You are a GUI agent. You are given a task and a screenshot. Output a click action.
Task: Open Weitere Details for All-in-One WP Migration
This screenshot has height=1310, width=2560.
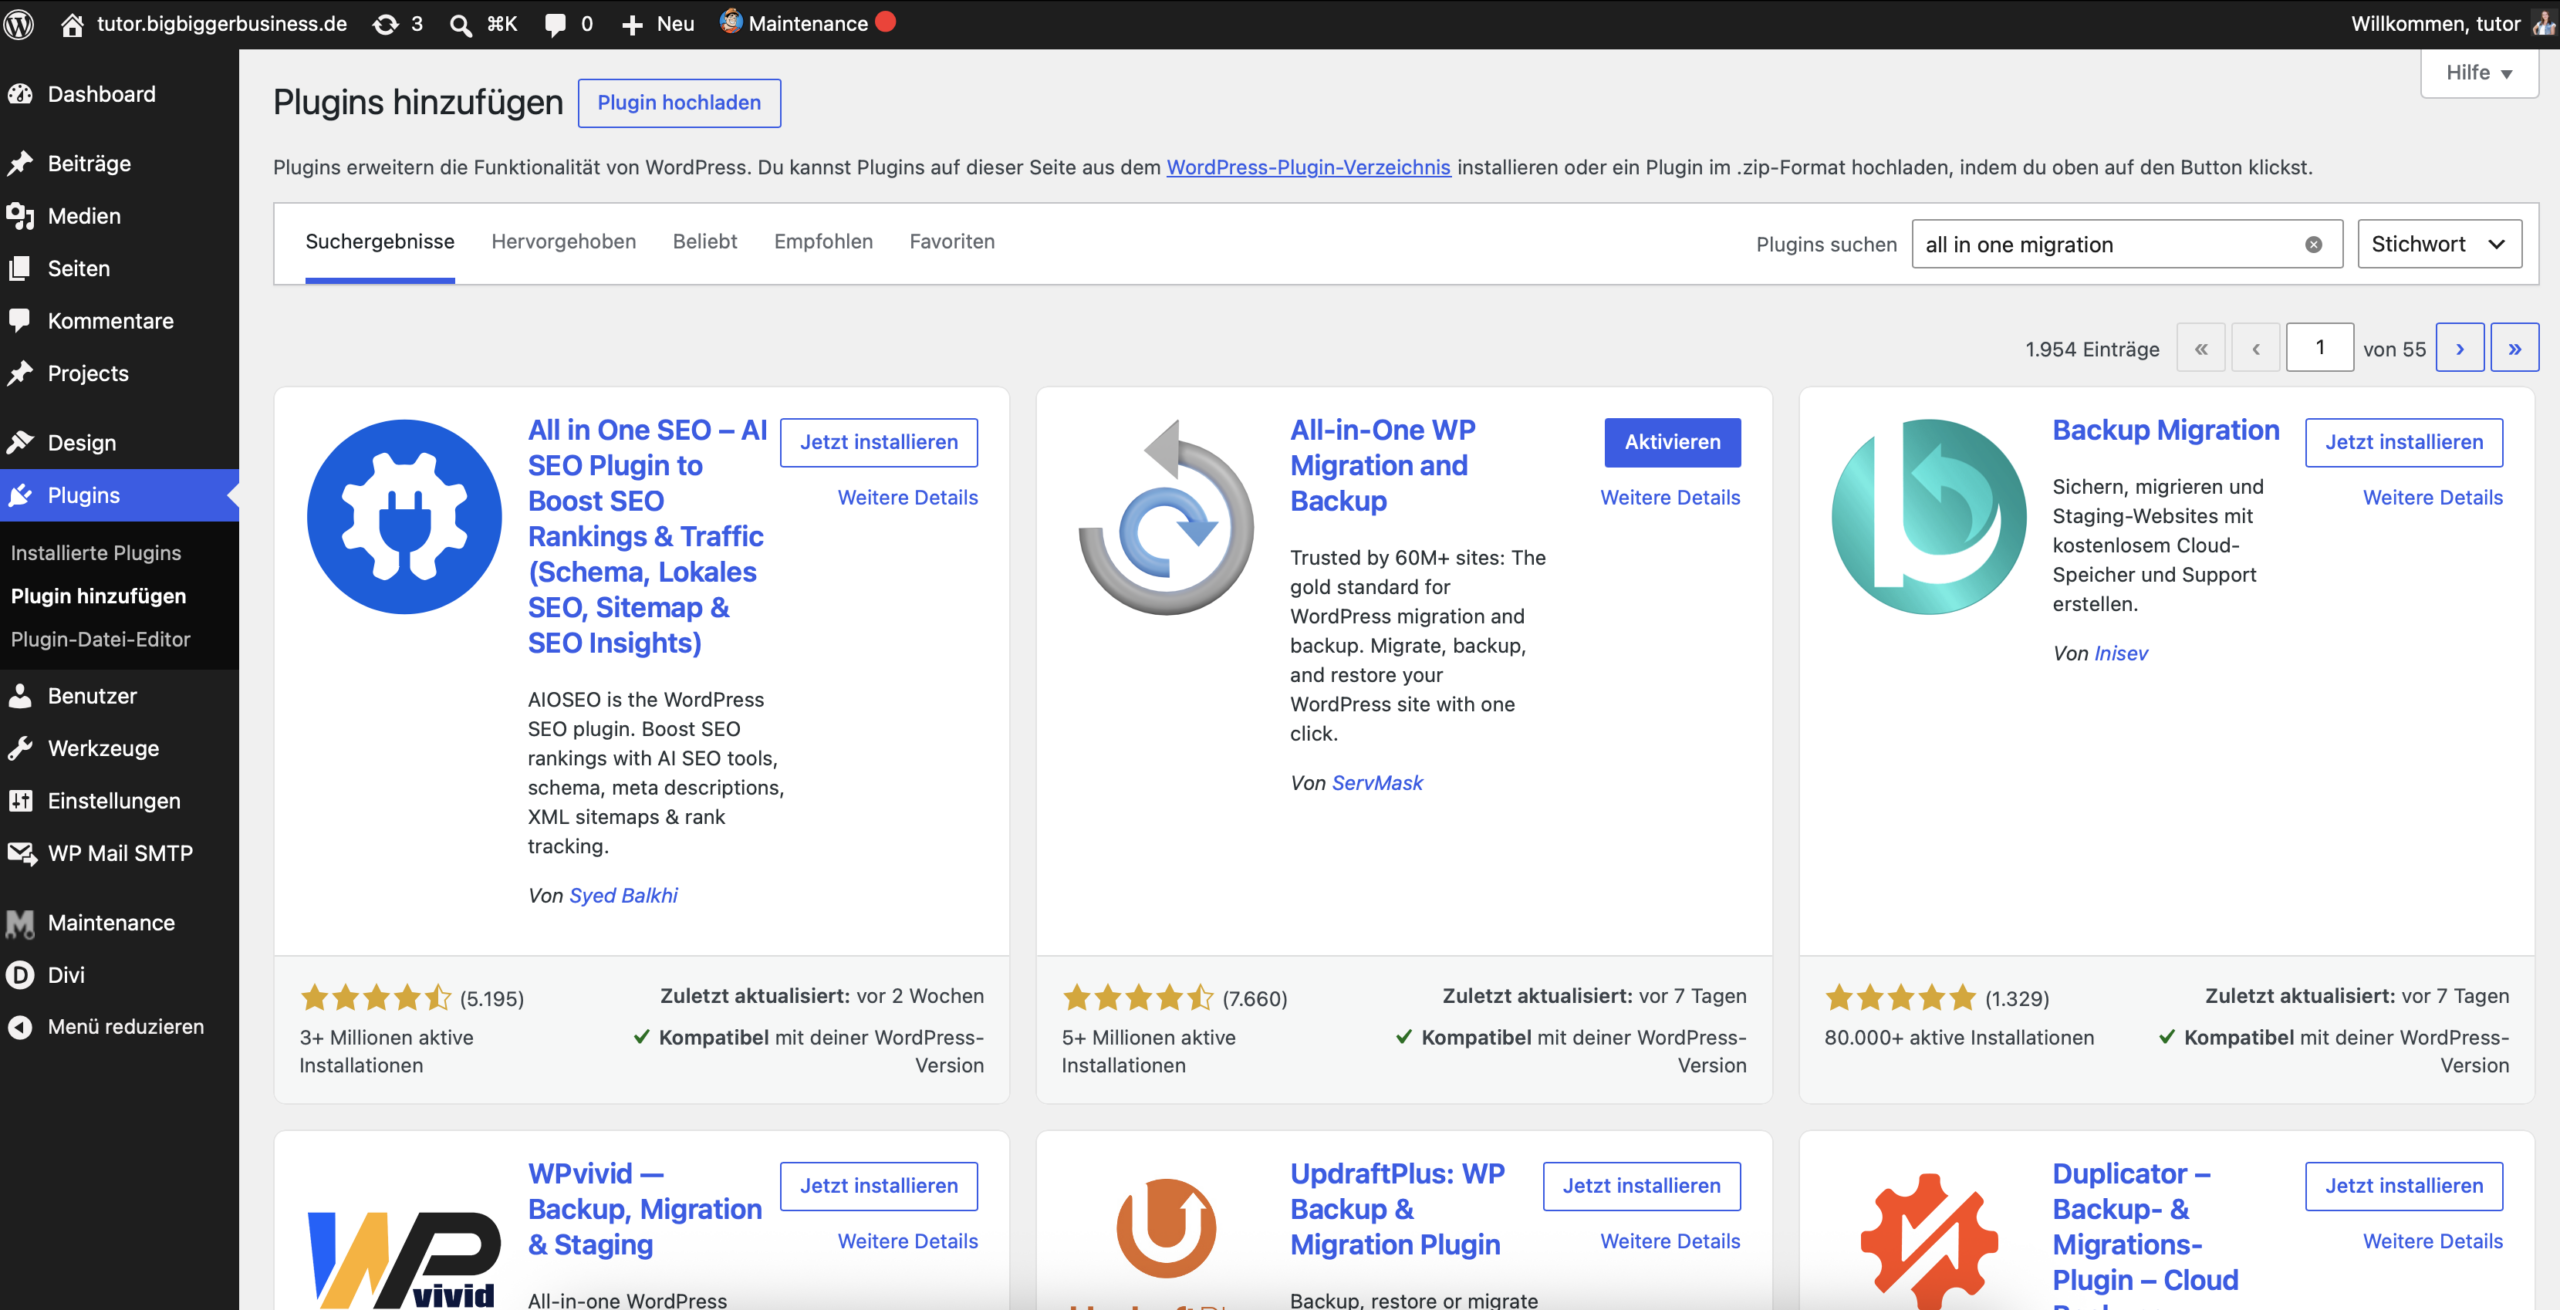1670,497
